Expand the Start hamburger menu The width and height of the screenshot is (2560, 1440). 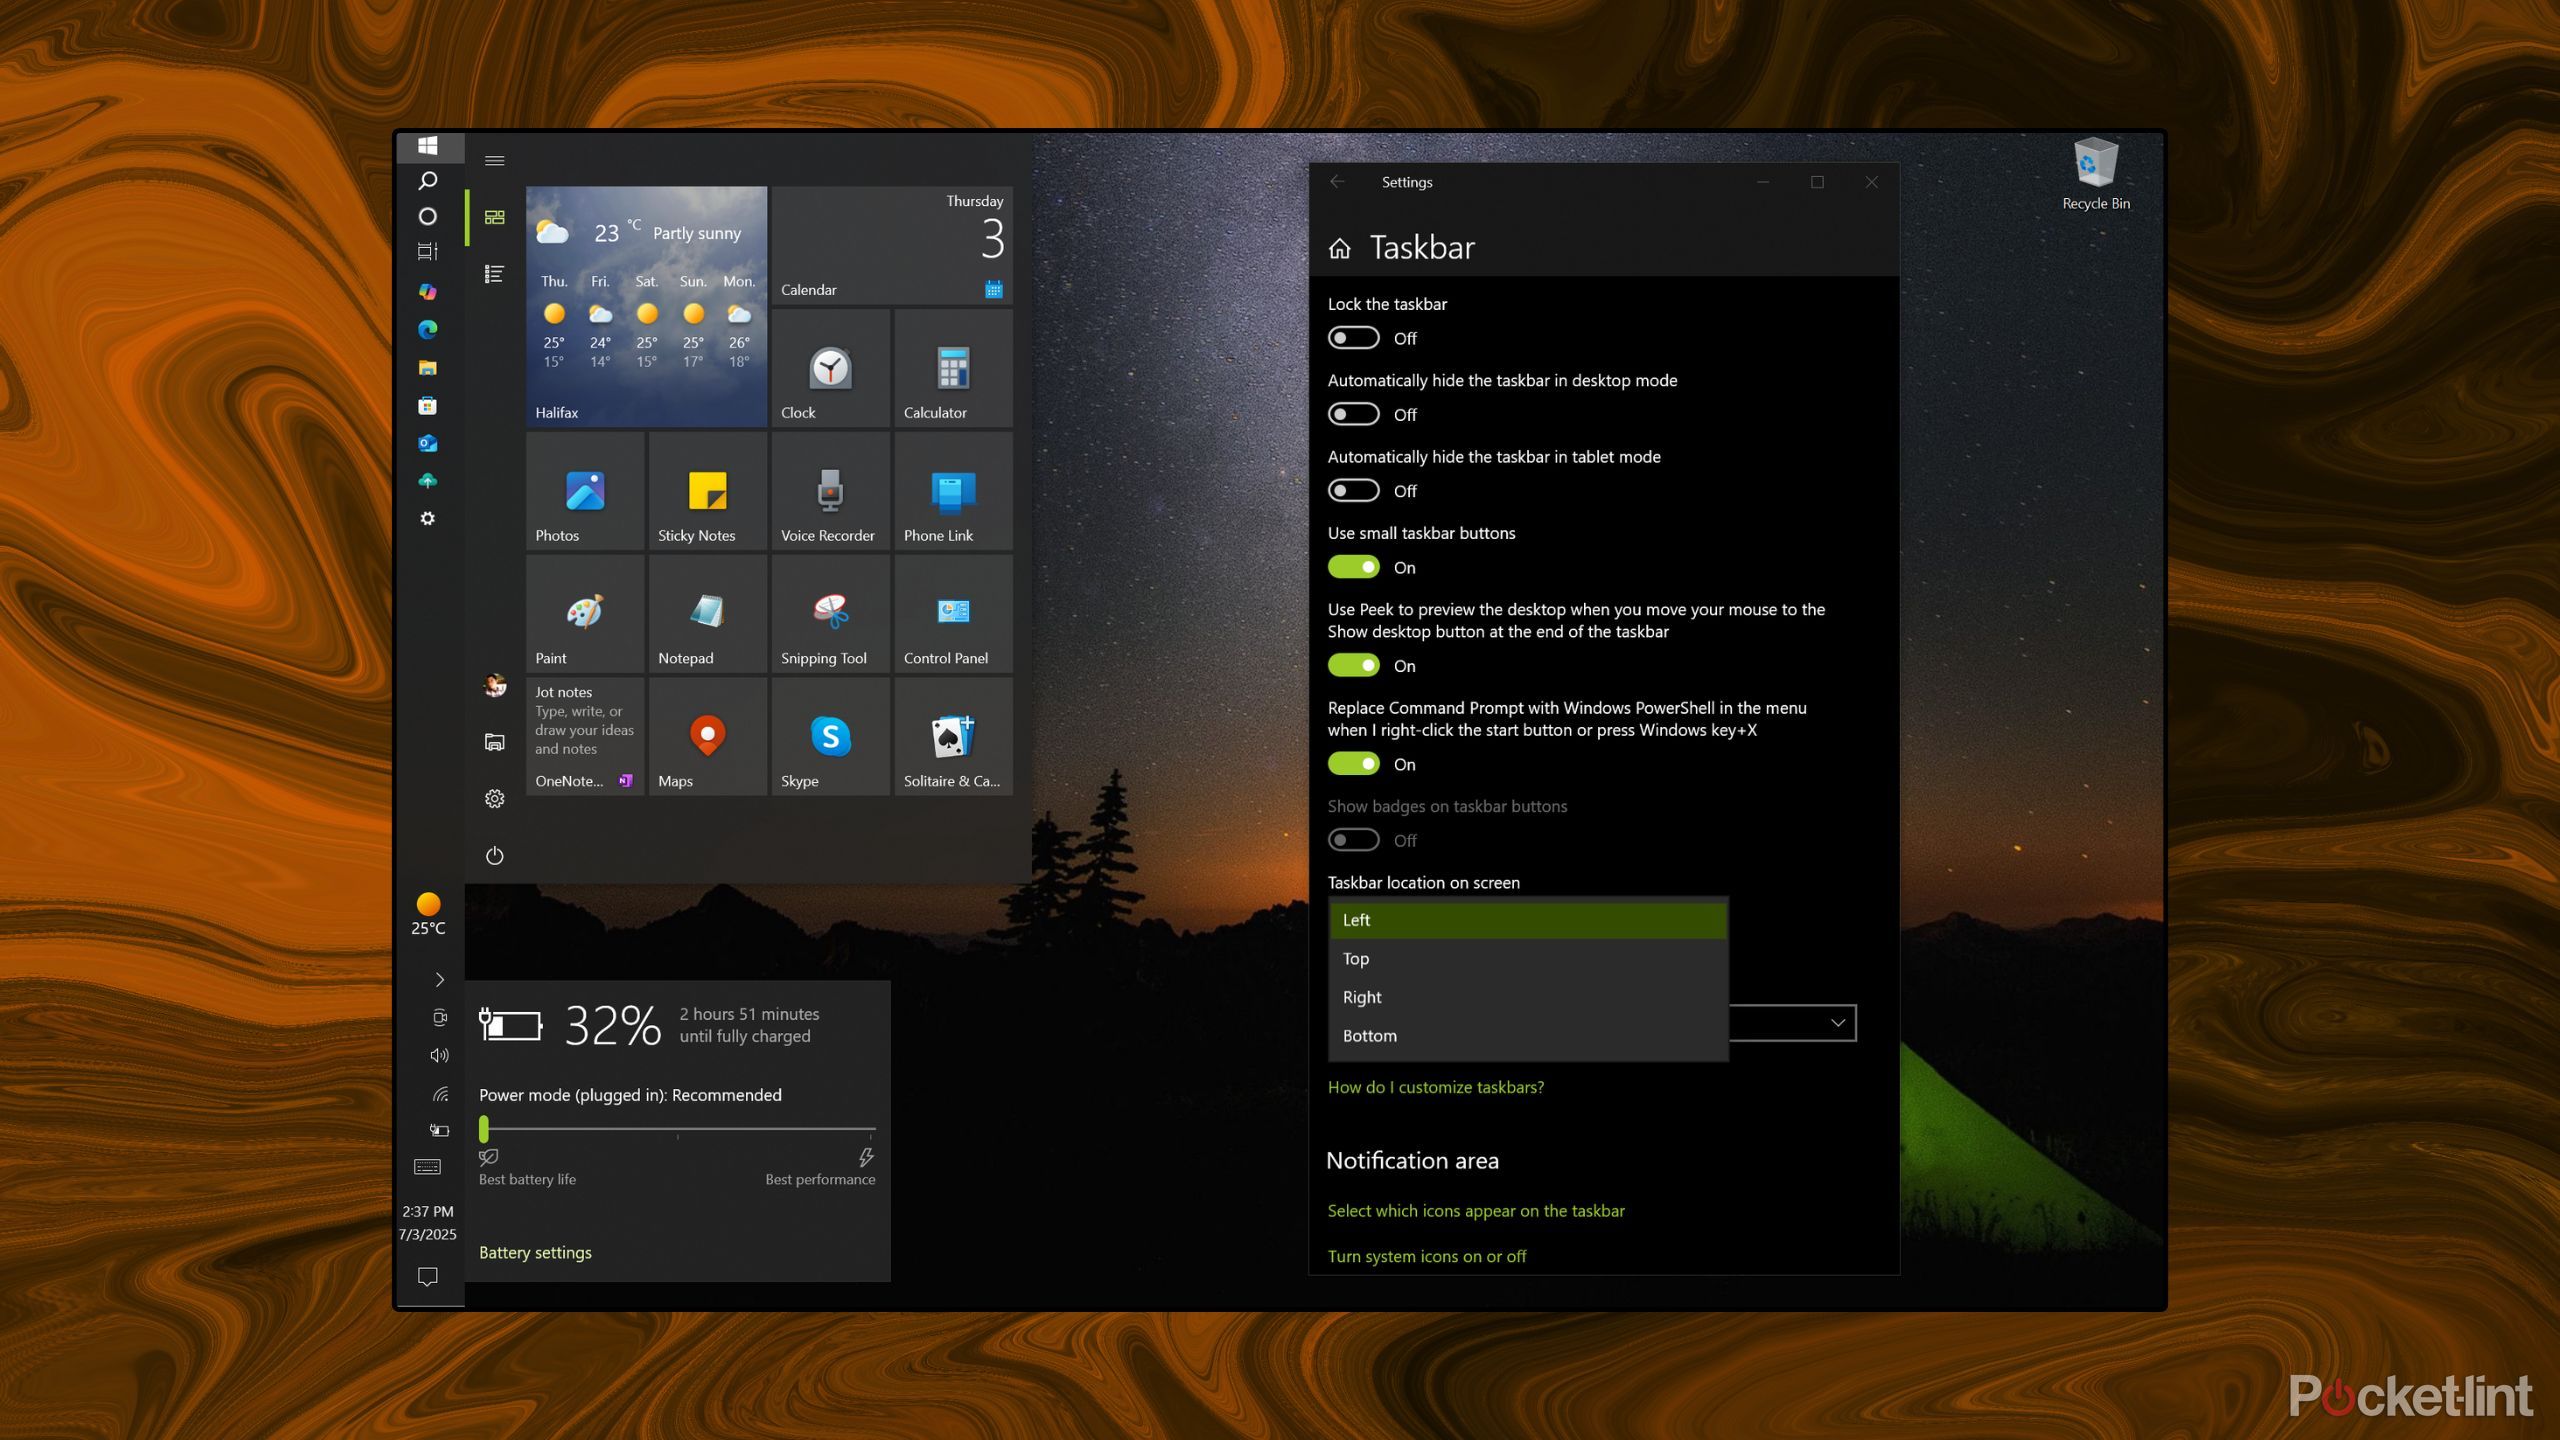(494, 161)
